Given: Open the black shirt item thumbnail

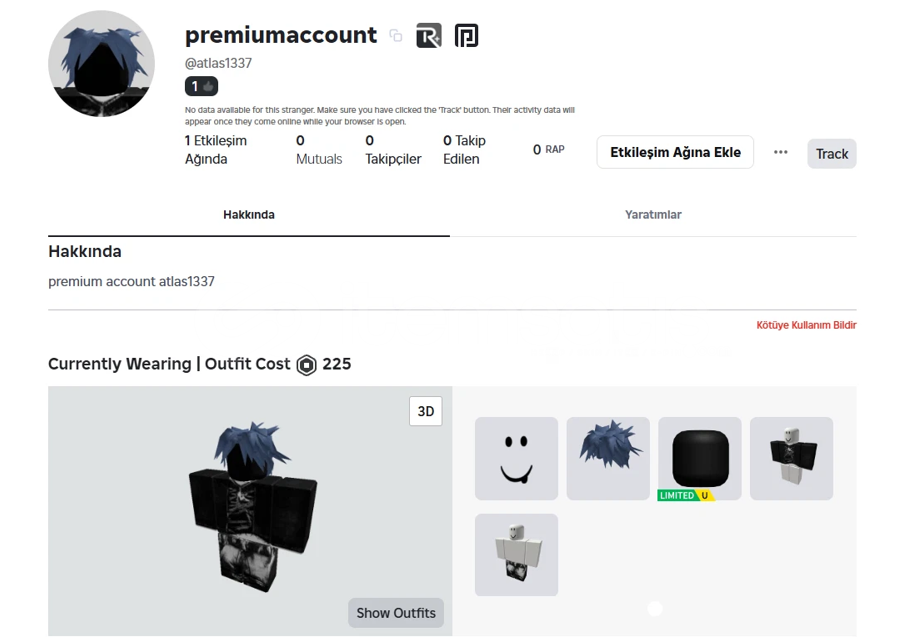Looking at the screenshot, I should pyautogui.click(x=791, y=458).
